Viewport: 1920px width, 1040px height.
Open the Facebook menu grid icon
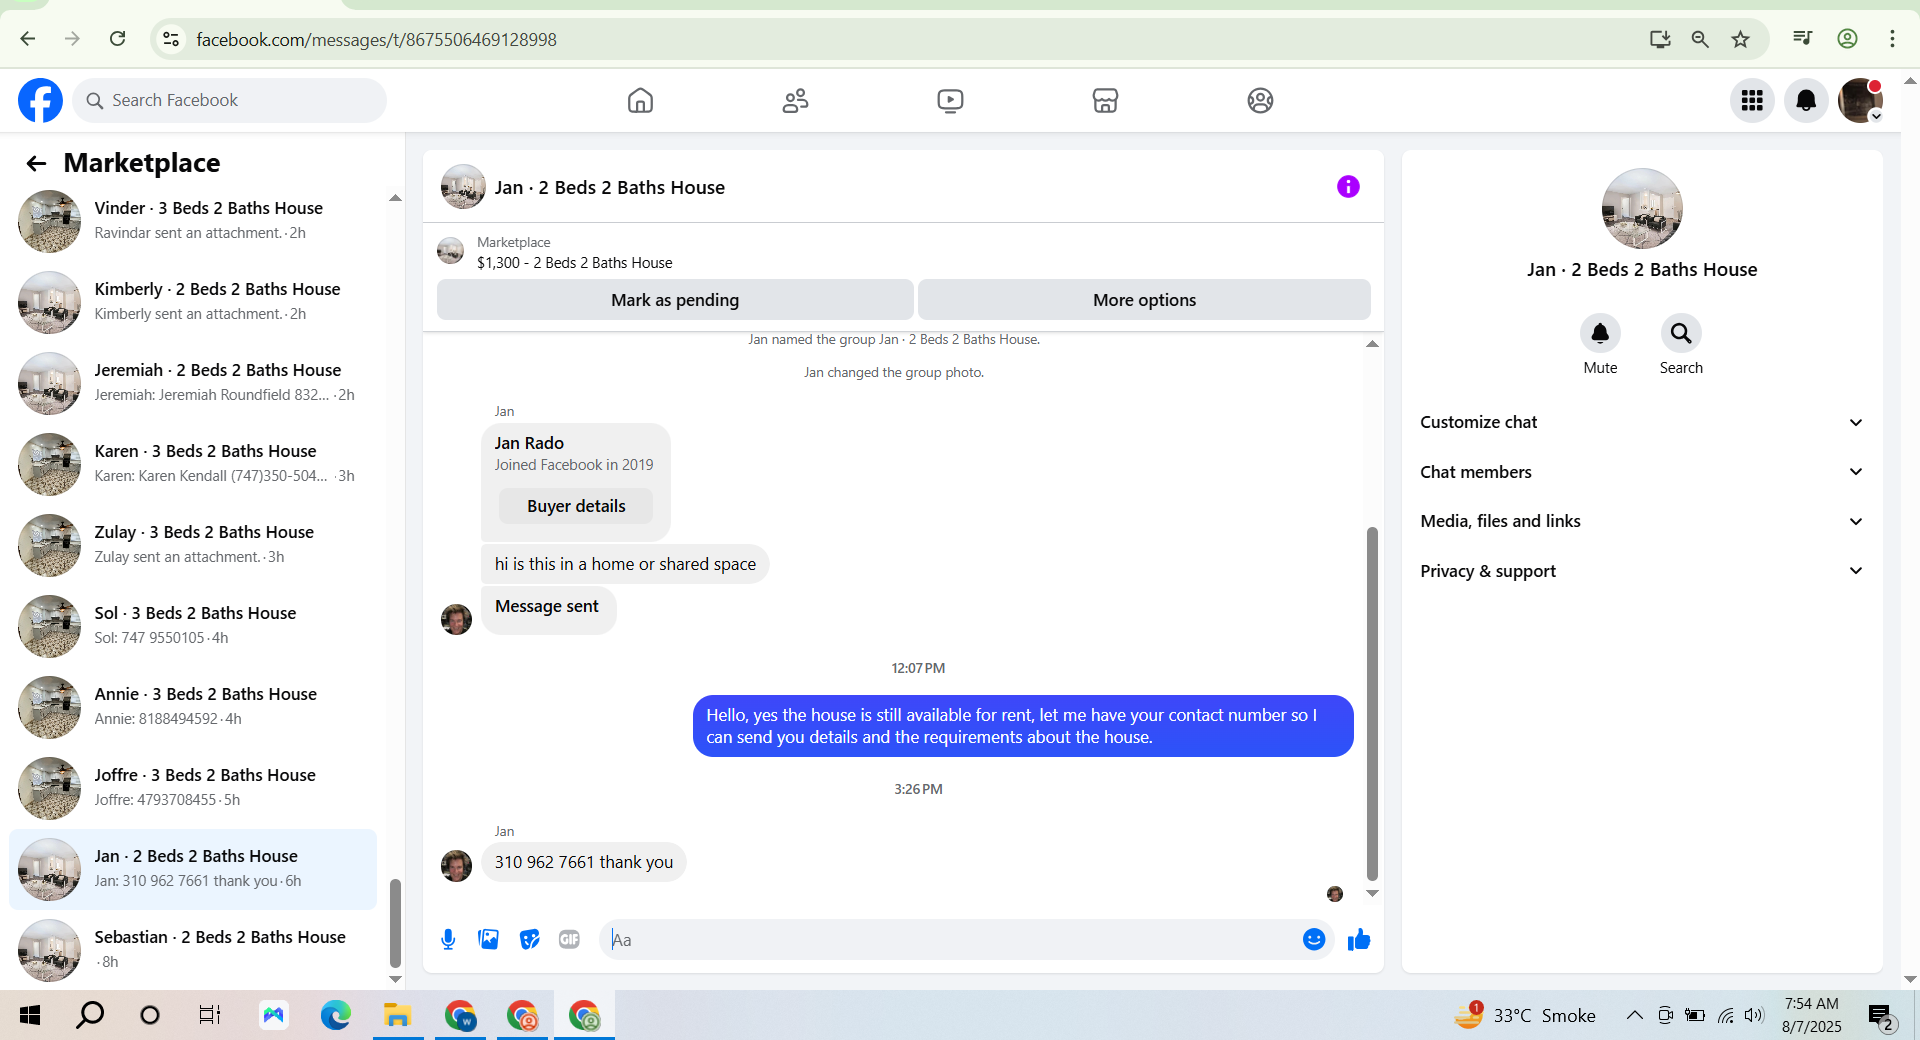1752,100
